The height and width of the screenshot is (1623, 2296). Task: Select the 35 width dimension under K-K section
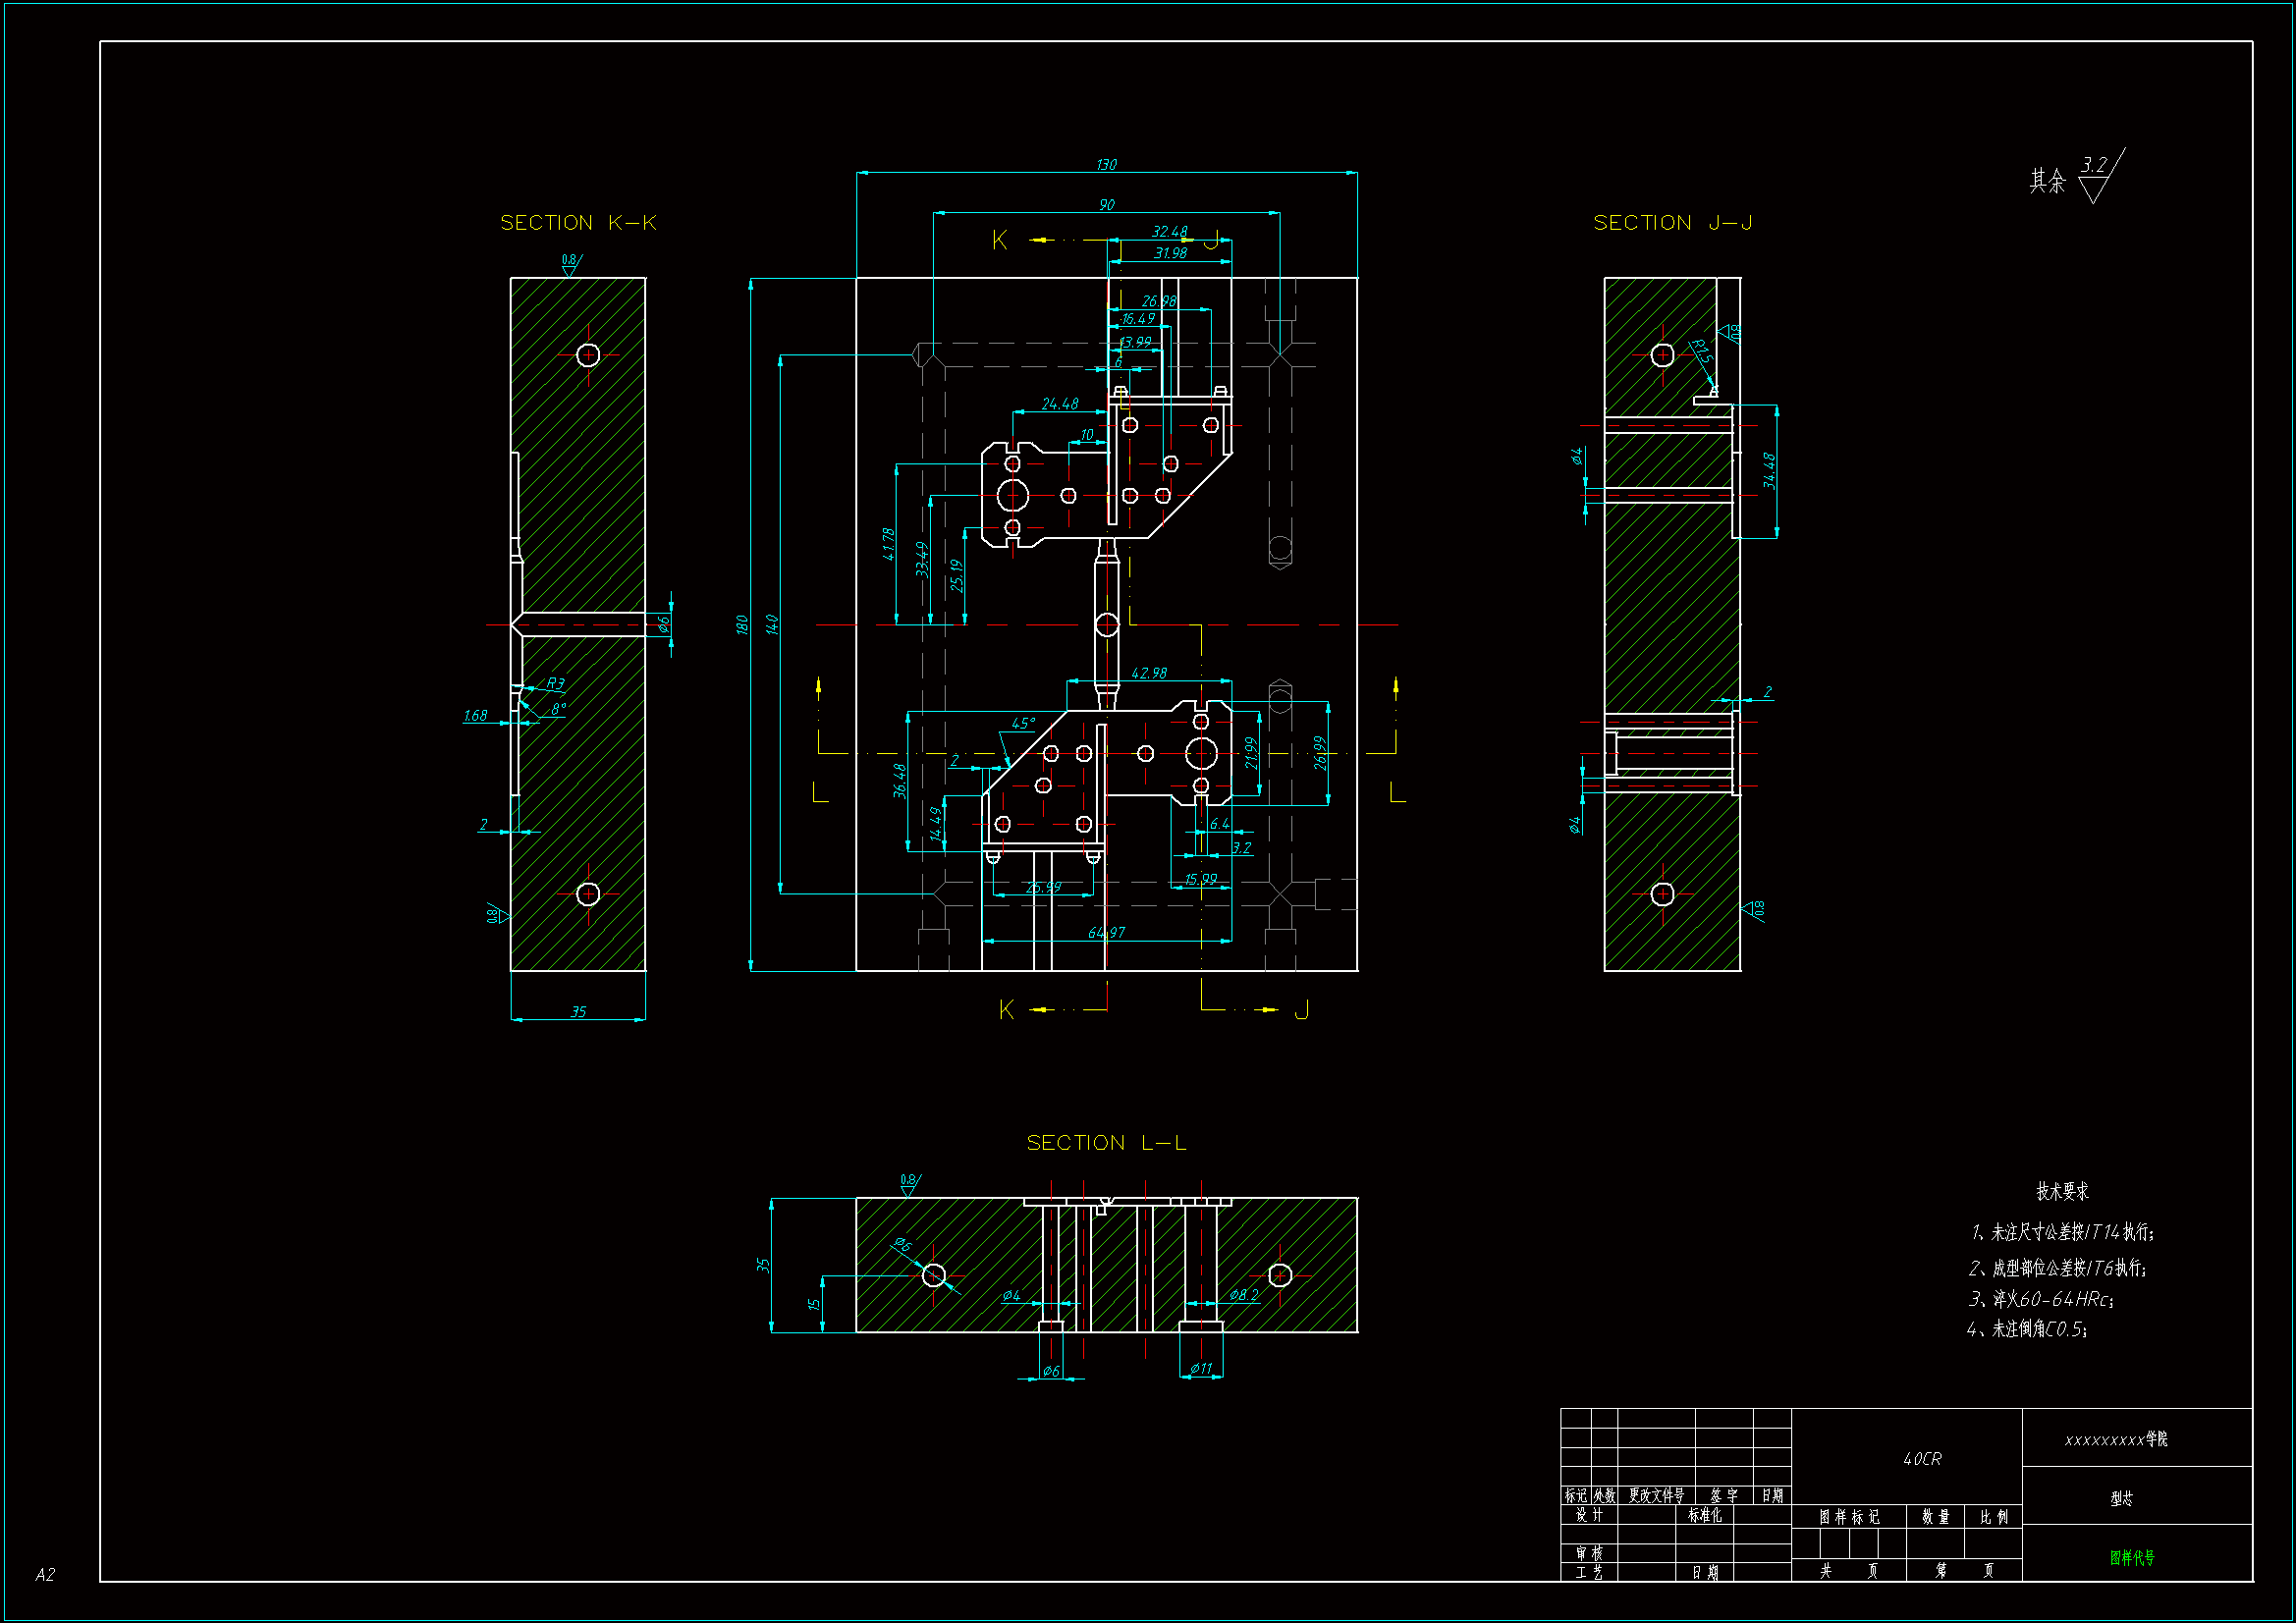[578, 1012]
